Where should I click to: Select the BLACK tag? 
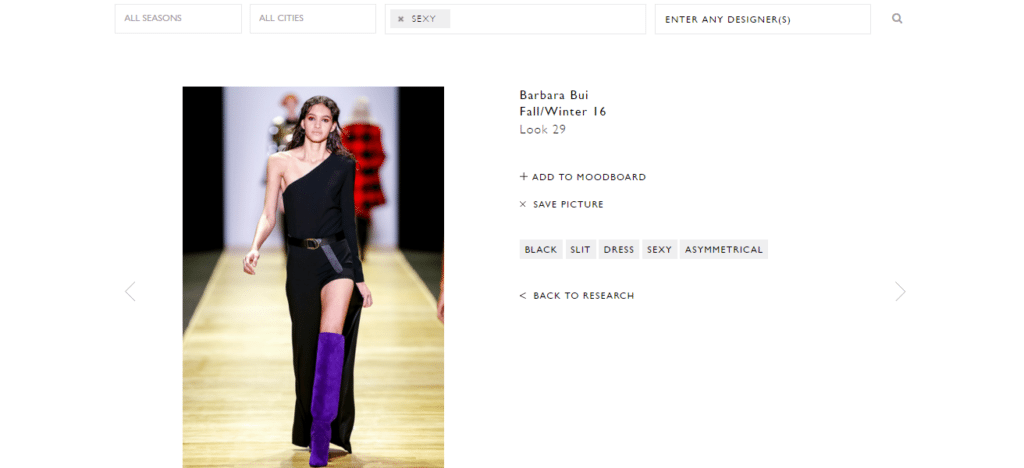pyautogui.click(x=541, y=250)
